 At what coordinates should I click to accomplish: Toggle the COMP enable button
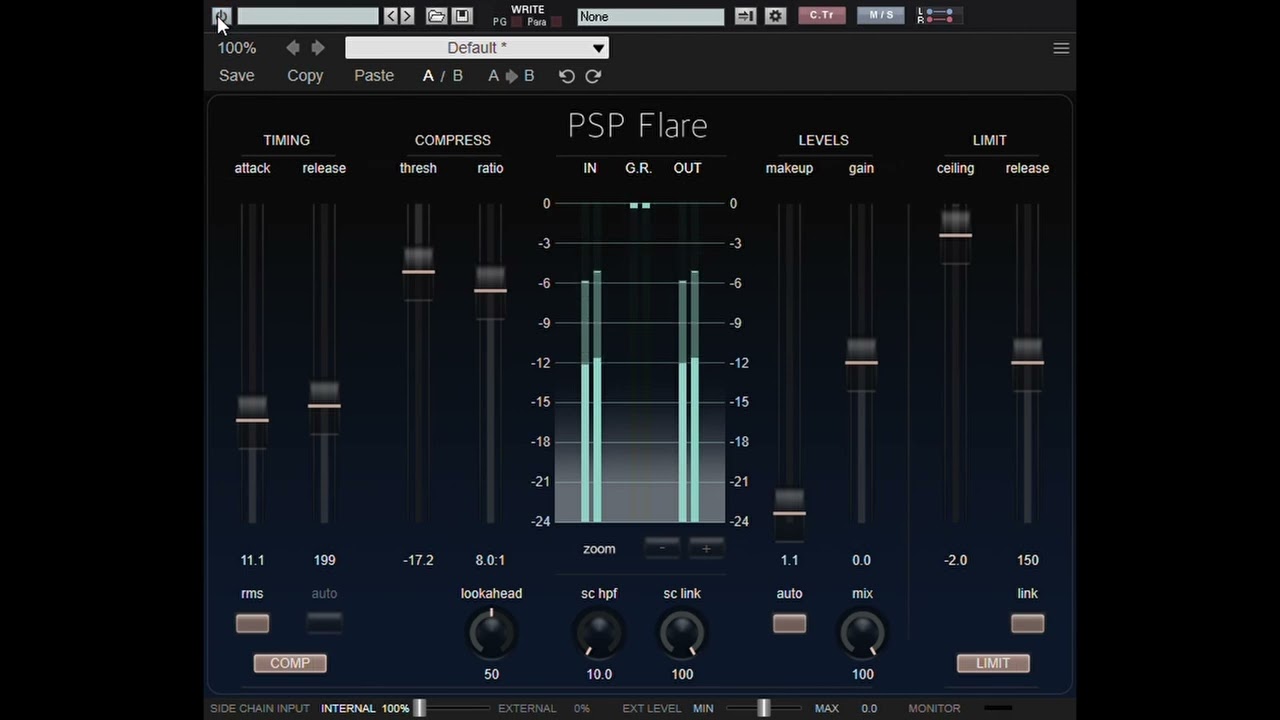tap(290, 663)
